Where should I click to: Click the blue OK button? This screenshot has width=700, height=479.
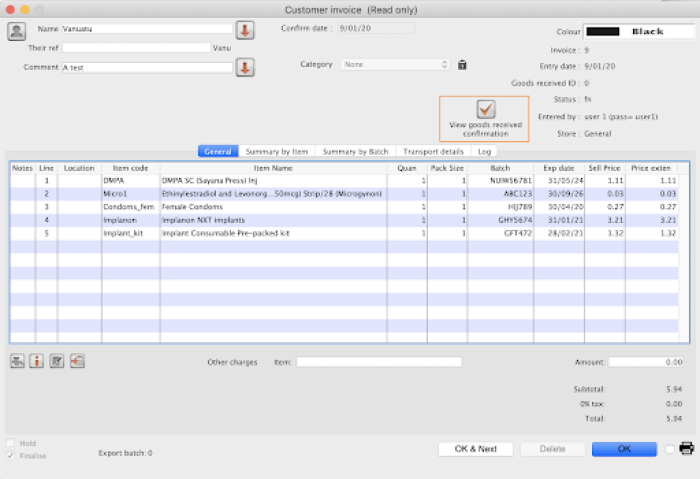(624, 449)
